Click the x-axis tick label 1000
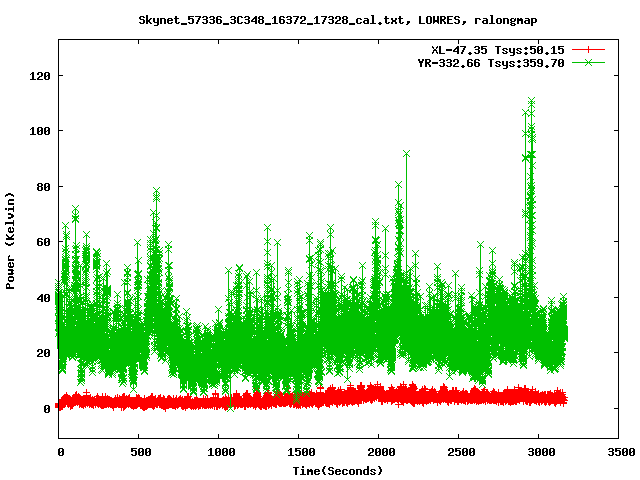Image resolution: width=640 pixels, height=480 pixels. point(221,452)
